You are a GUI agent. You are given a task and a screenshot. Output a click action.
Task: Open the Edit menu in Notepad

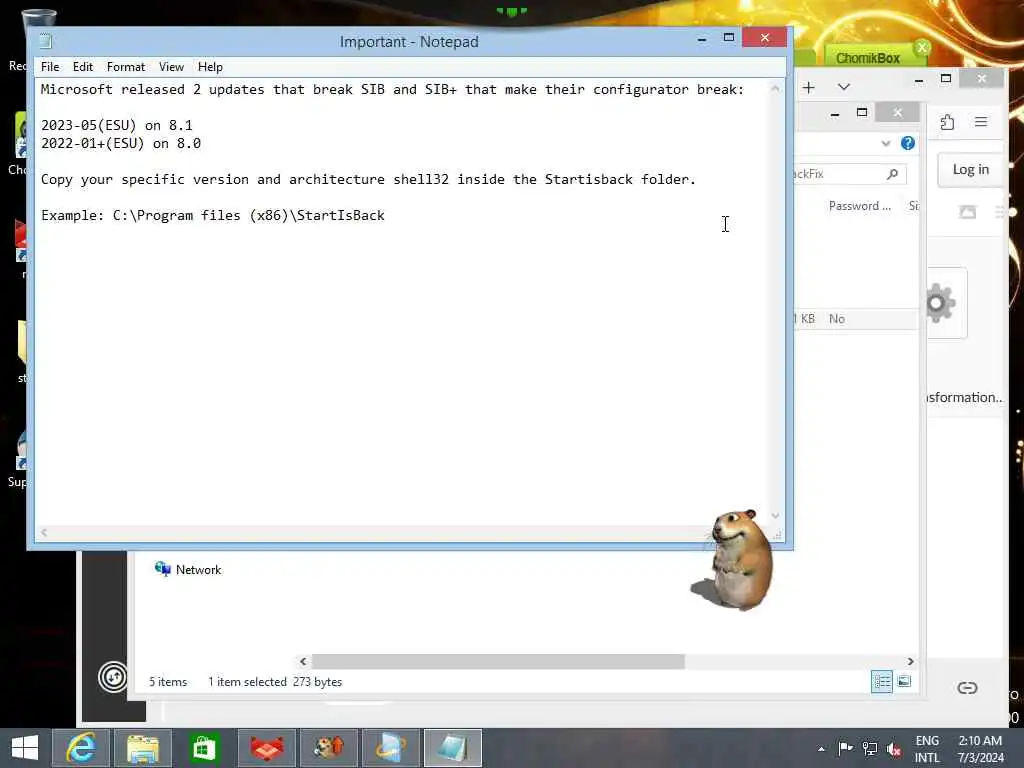(82, 67)
